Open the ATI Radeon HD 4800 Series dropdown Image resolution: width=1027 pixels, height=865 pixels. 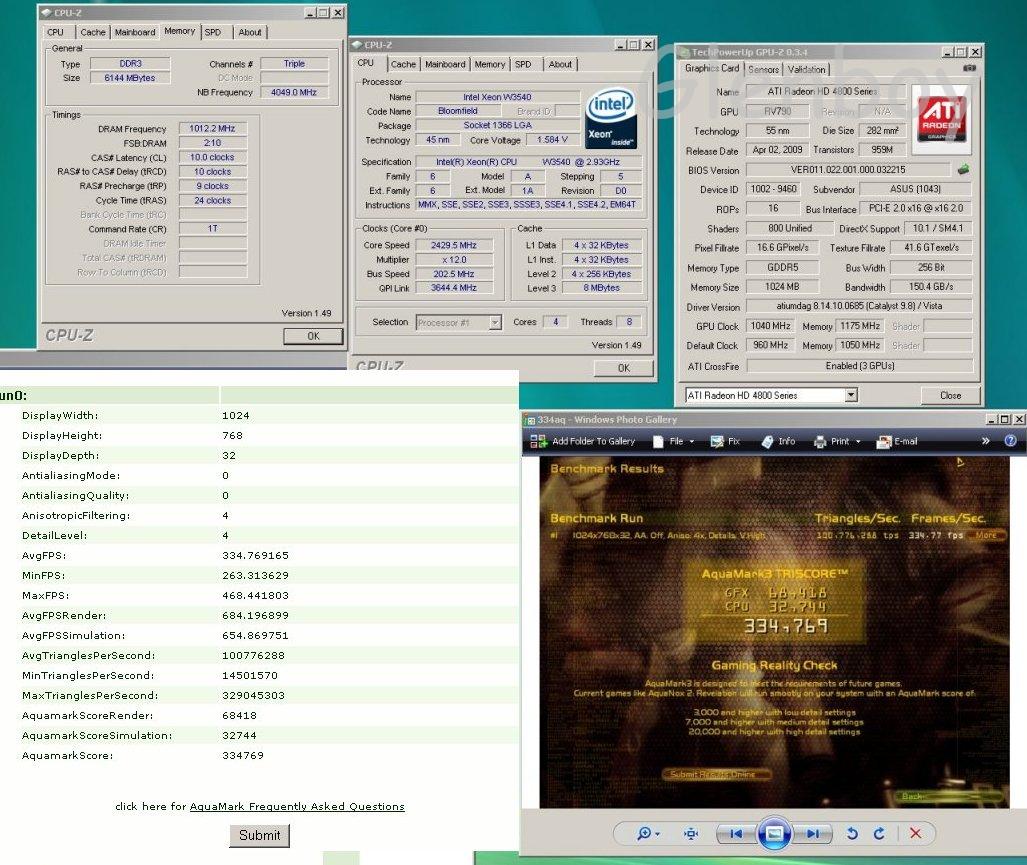click(x=851, y=395)
